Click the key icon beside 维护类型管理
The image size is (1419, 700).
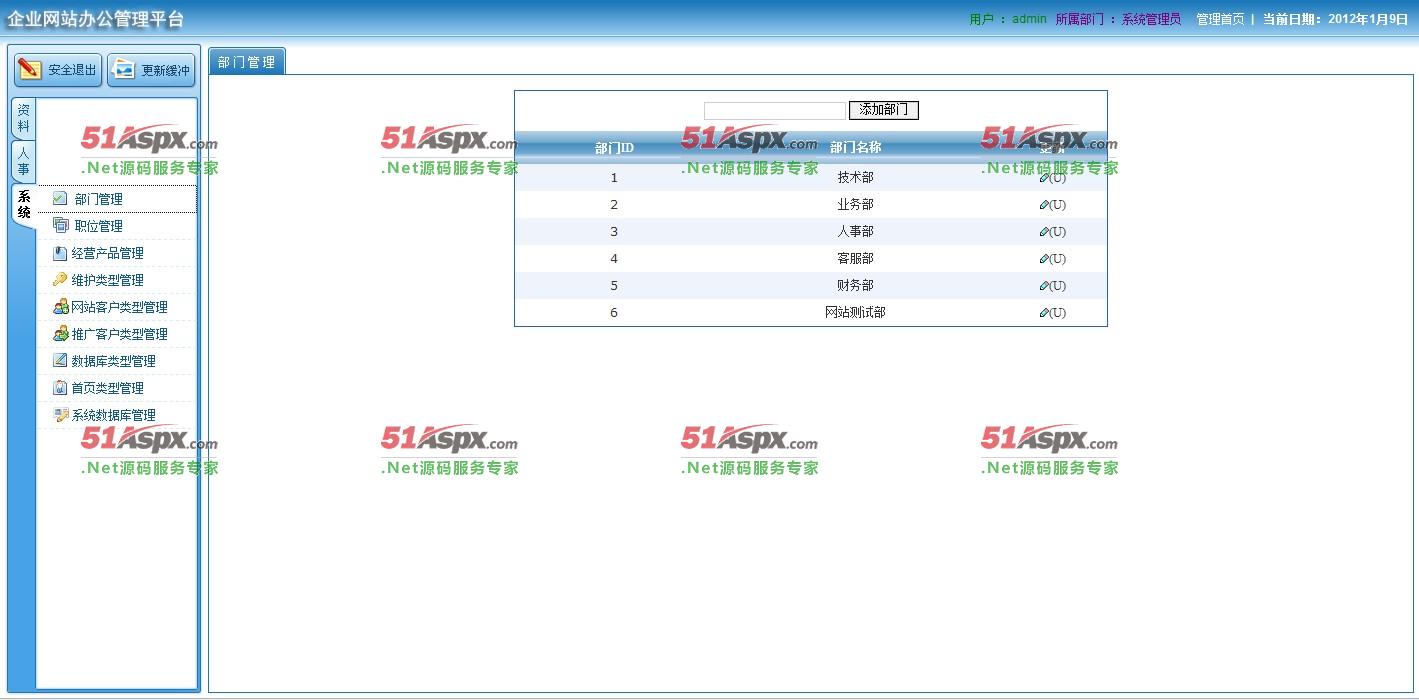60,280
